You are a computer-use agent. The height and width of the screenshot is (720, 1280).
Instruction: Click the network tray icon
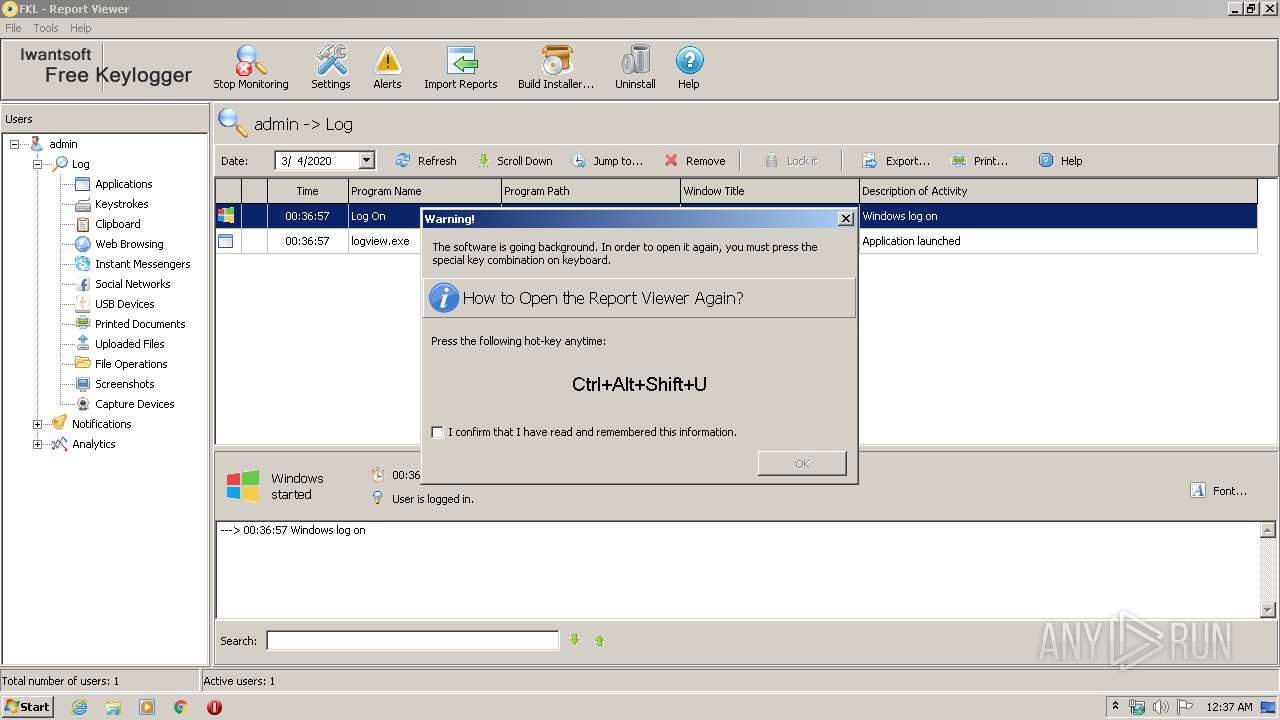point(1137,707)
